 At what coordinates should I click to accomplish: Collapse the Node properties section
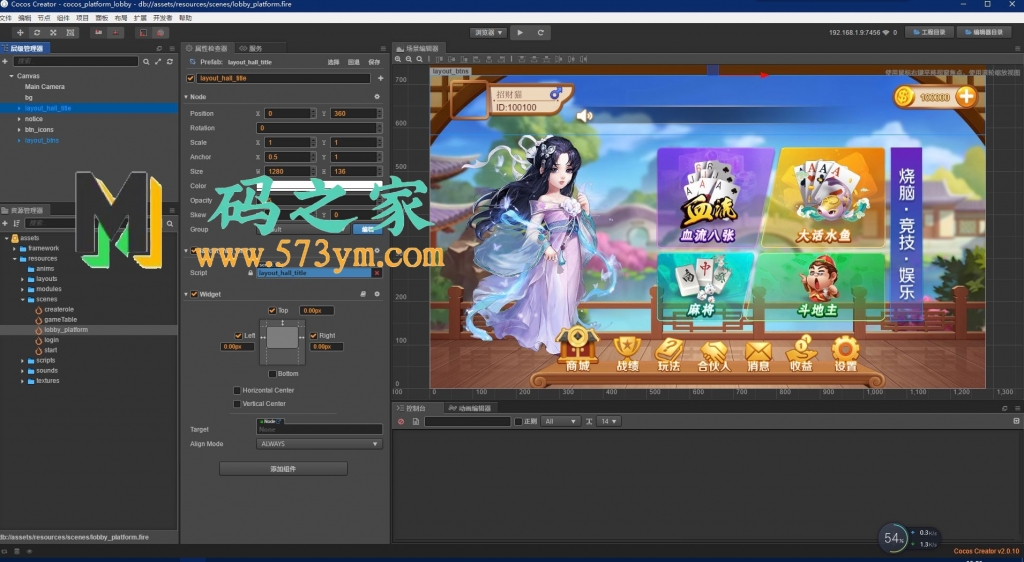point(186,97)
